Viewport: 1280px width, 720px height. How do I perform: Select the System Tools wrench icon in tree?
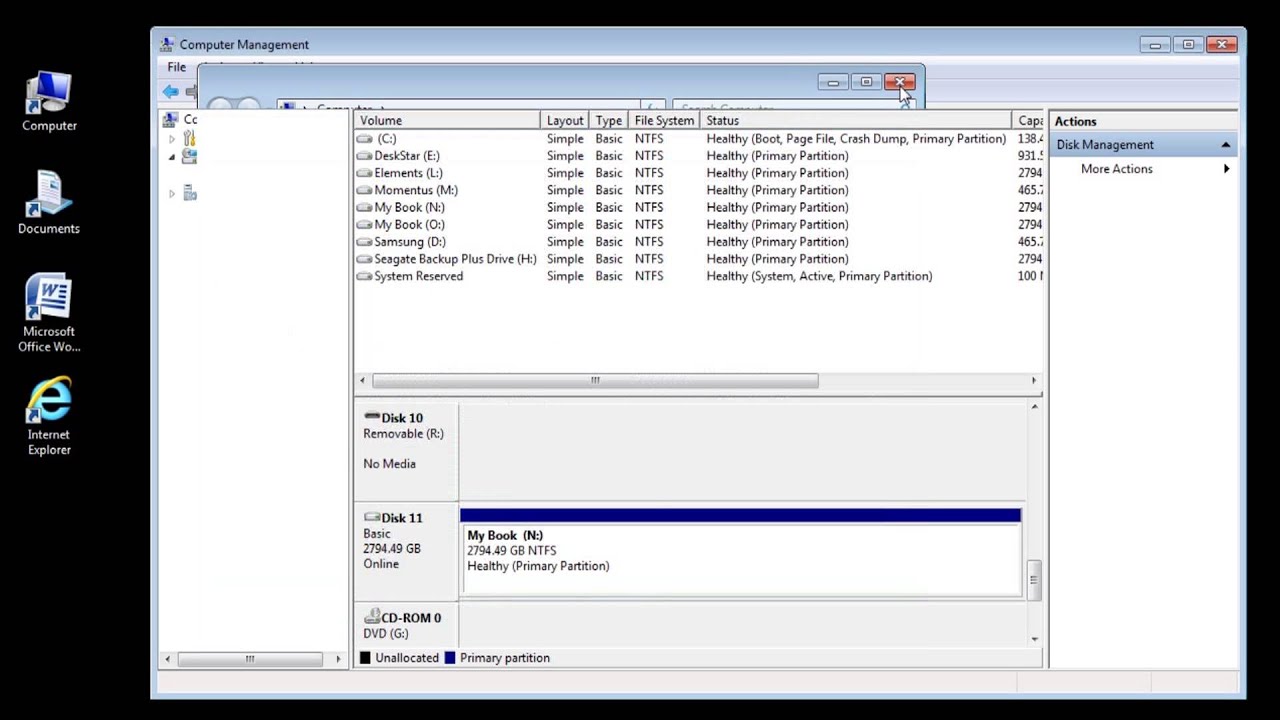point(189,138)
